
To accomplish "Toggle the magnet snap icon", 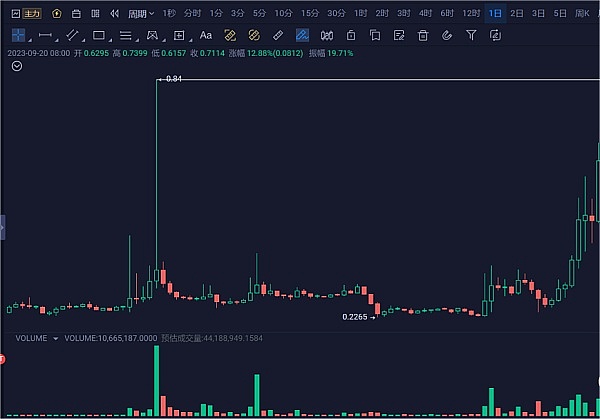I will (x=327, y=36).
